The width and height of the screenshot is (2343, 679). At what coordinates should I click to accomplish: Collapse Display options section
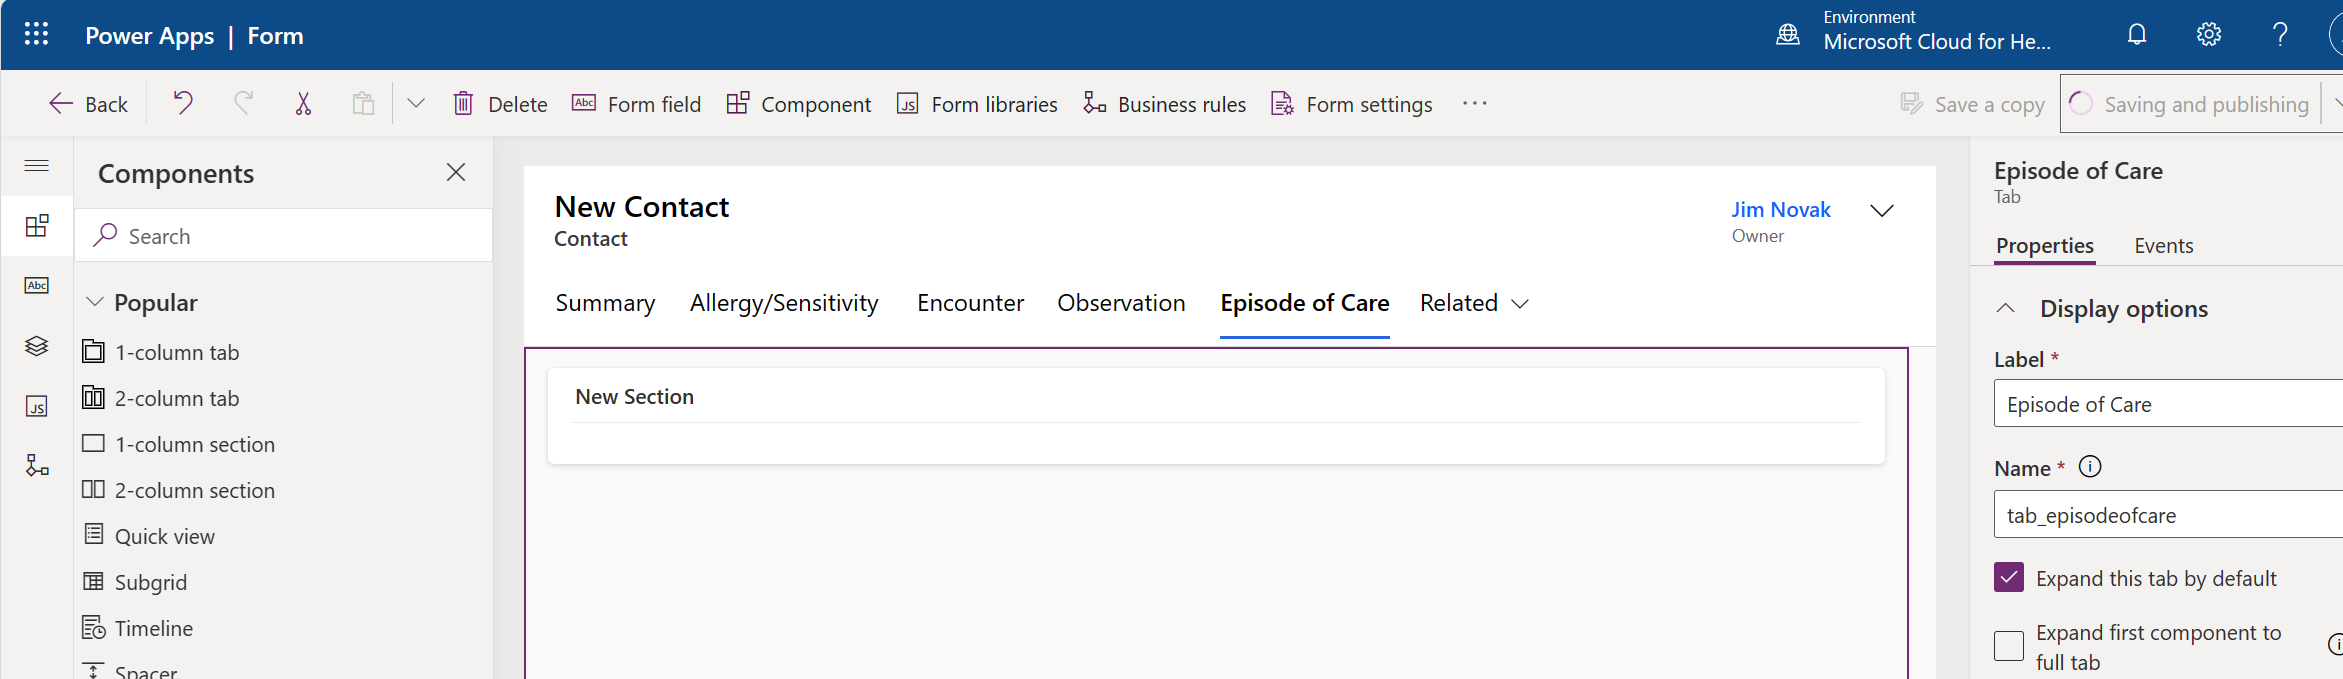(2005, 308)
